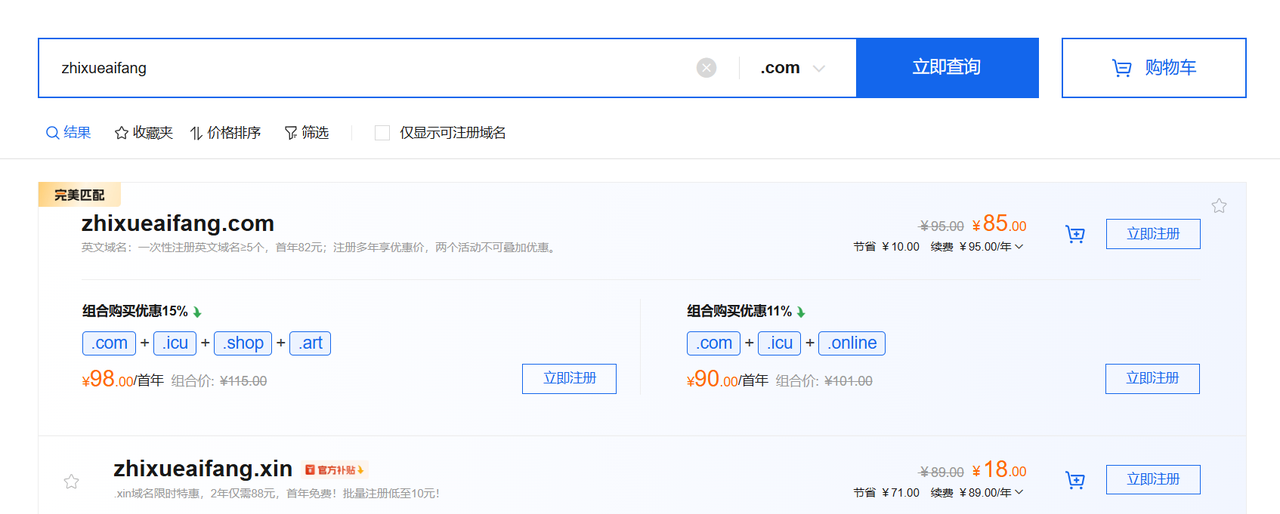The width and height of the screenshot is (1280, 514).
Task: Add zhixueaifang.com to the shopping cart
Action: (1075, 235)
